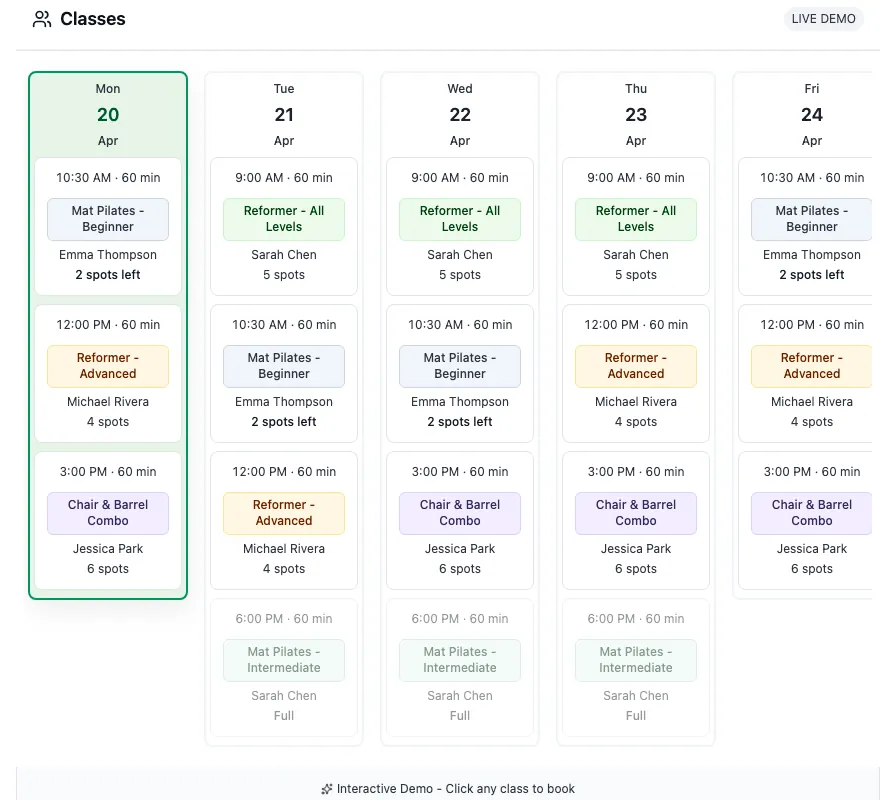Select Friday's 3:00 PM Chair & Barrel Combo
This screenshot has width=896, height=800.
pos(811,519)
